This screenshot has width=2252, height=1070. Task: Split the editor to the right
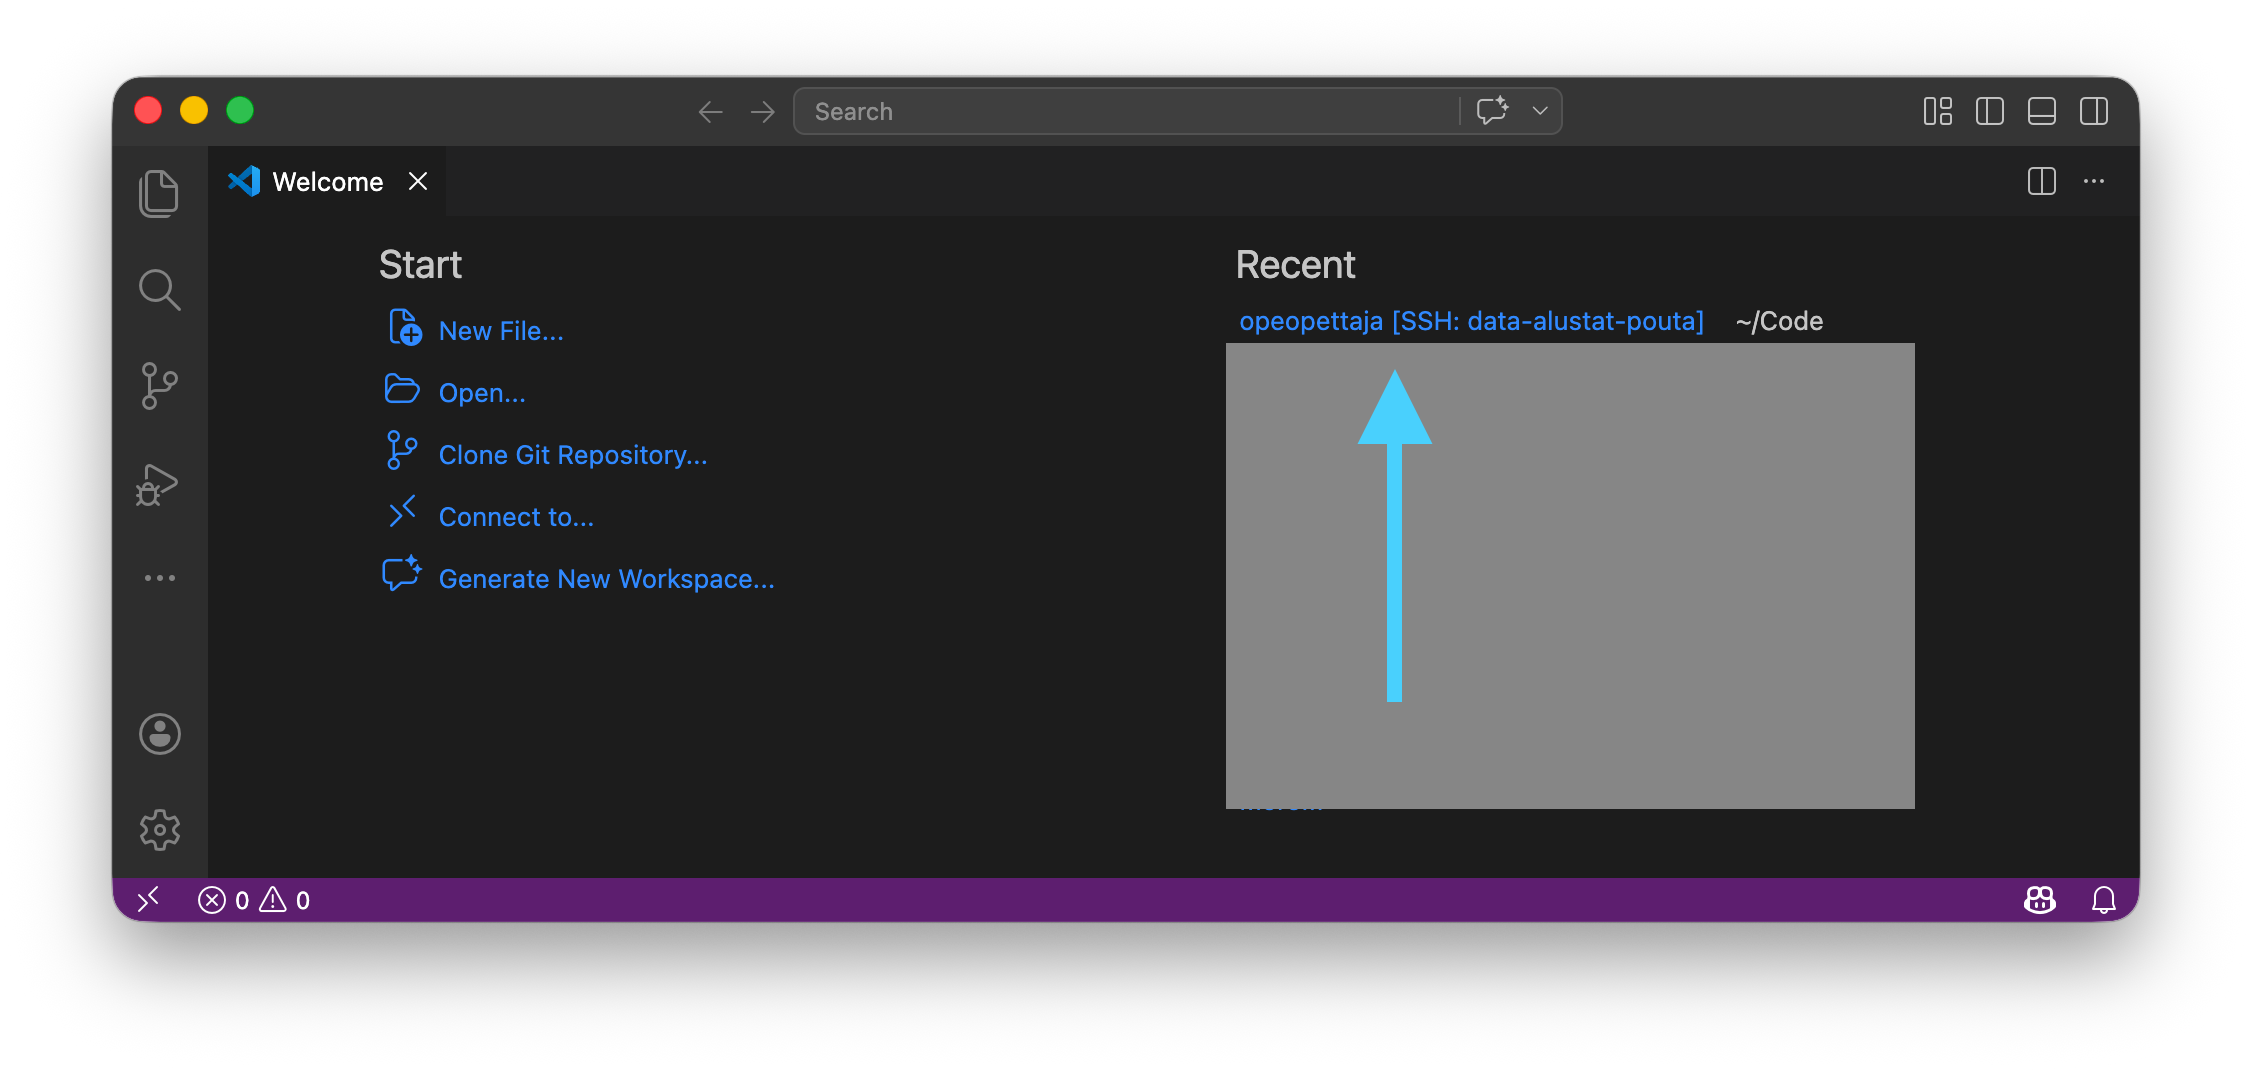pyautogui.click(x=2042, y=181)
